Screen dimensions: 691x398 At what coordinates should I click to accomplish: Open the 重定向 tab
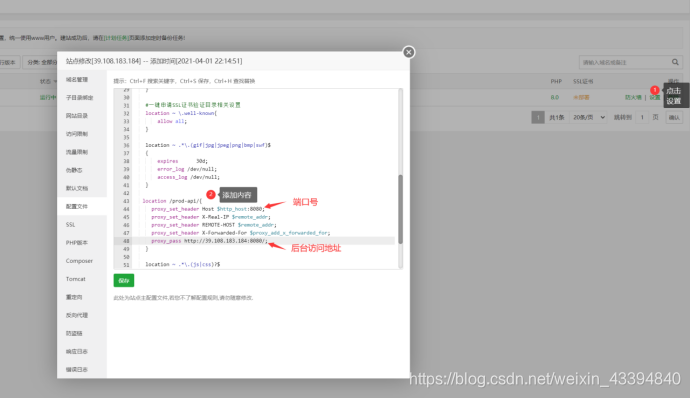[74, 297]
